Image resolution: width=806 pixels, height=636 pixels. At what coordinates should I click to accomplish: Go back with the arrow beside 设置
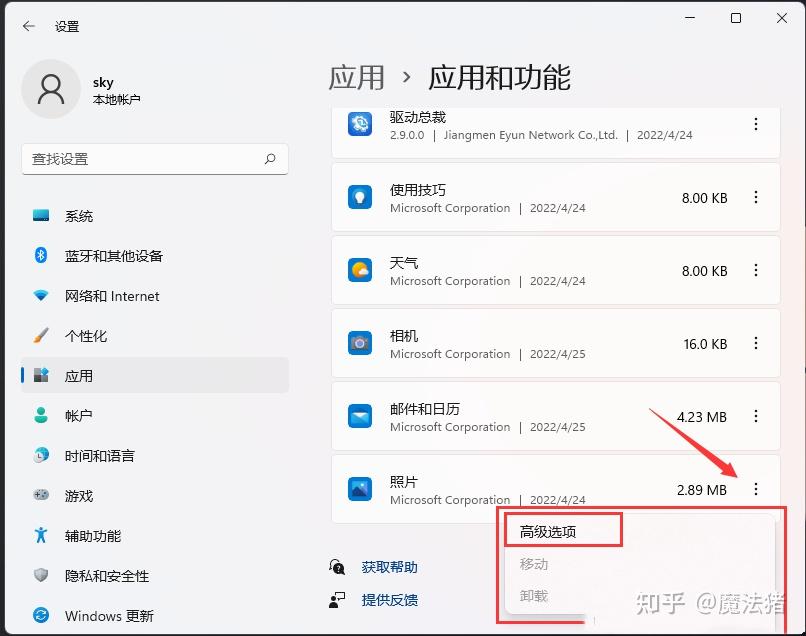click(29, 26)
